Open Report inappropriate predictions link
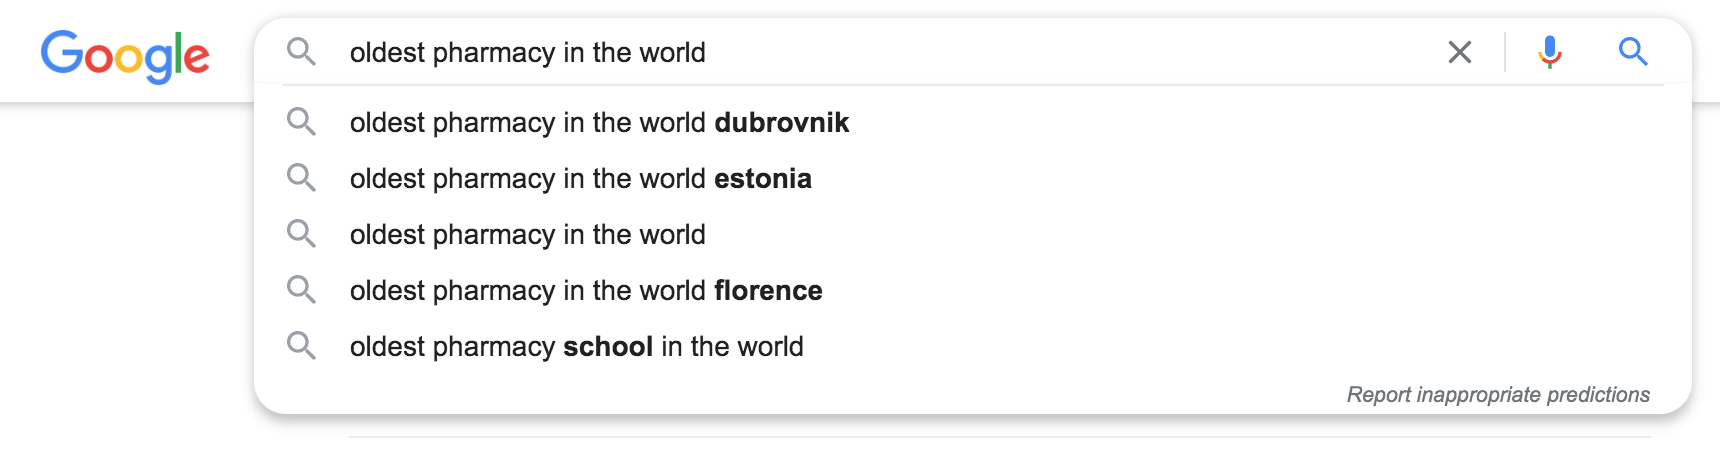 1497,394
